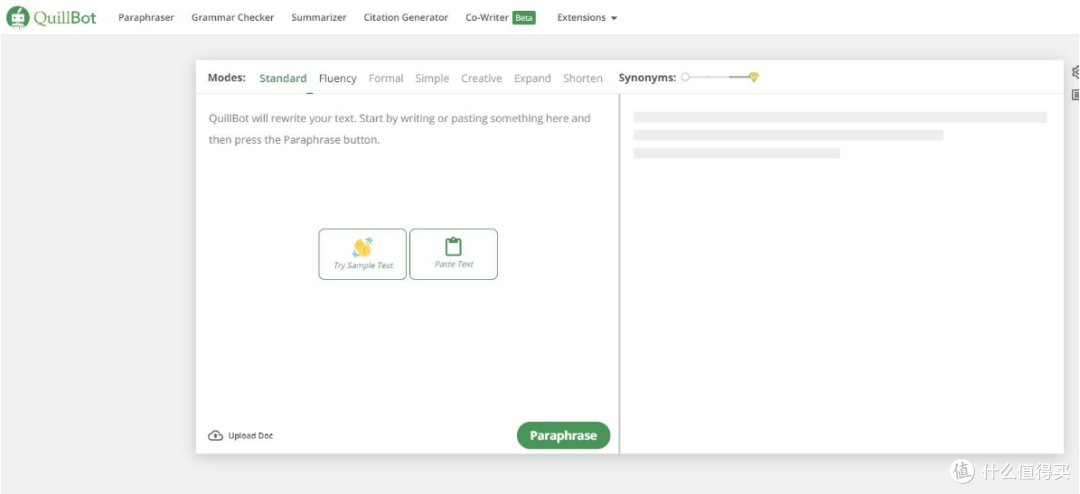Open Citation Generator
Image resolution: width=1080 pixels, height=494 pixels.
406,18
